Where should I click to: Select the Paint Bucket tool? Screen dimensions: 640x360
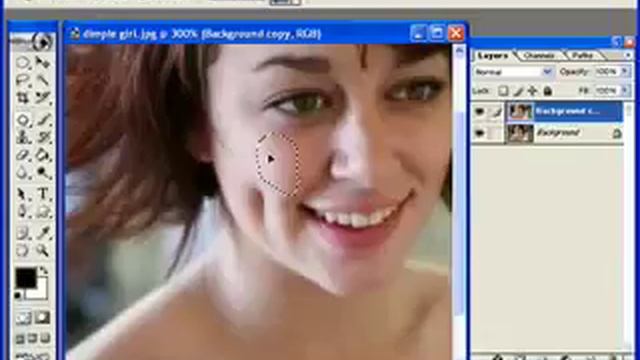[x=42, y=155]
